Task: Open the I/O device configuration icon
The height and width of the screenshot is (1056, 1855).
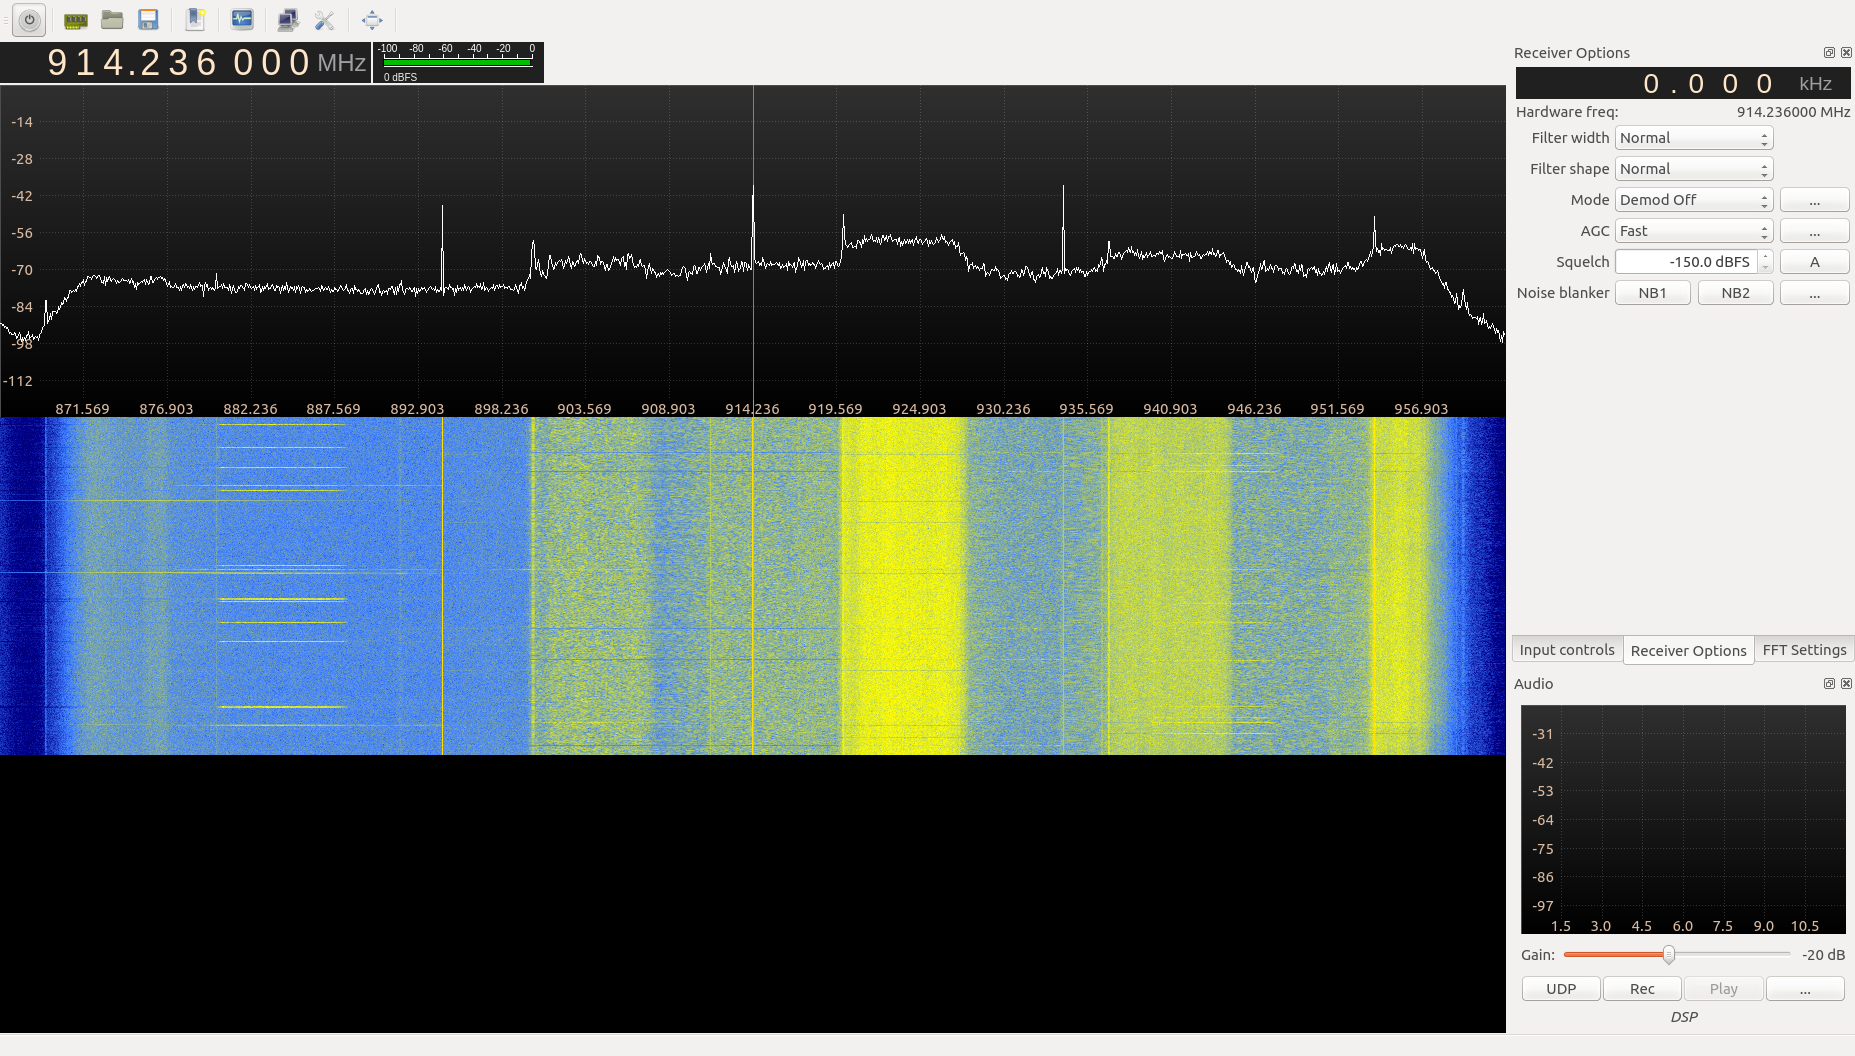Action: 75,20
